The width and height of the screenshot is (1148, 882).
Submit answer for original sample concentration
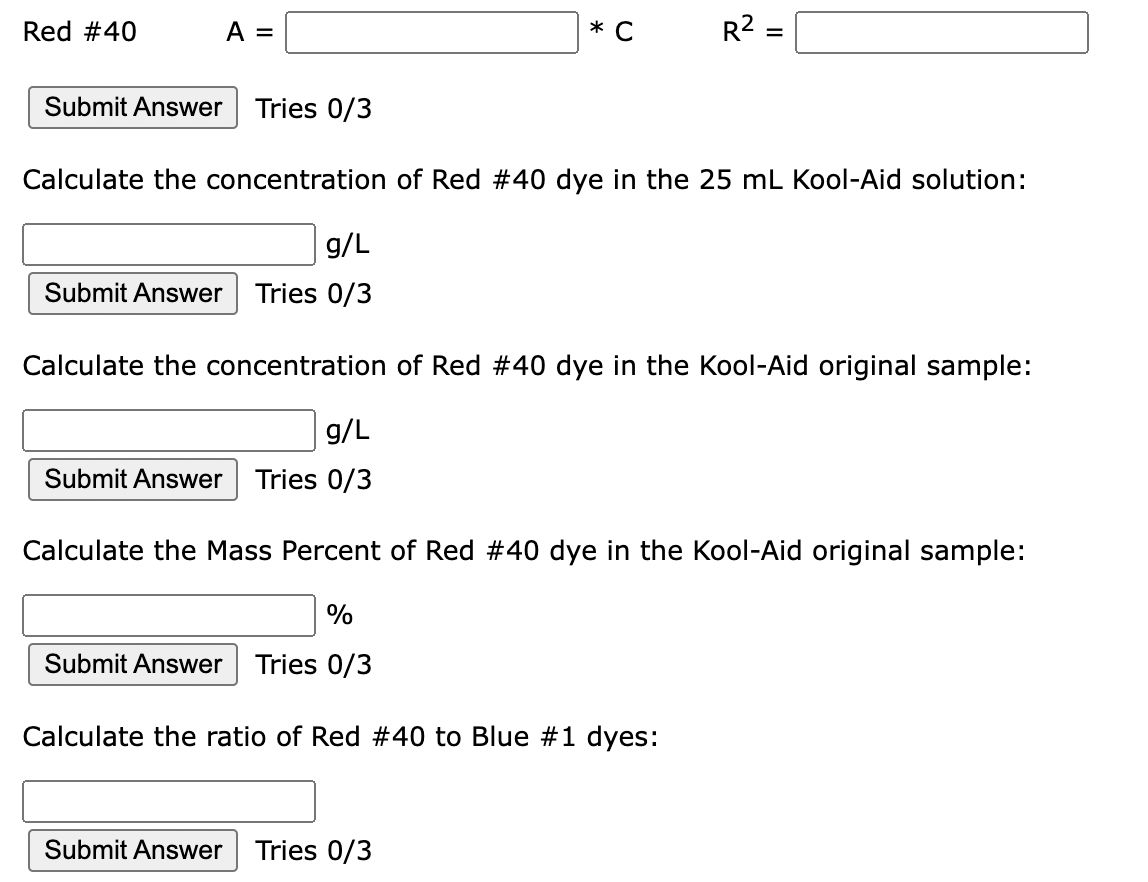pyautogui.click(x=133, y=479)
